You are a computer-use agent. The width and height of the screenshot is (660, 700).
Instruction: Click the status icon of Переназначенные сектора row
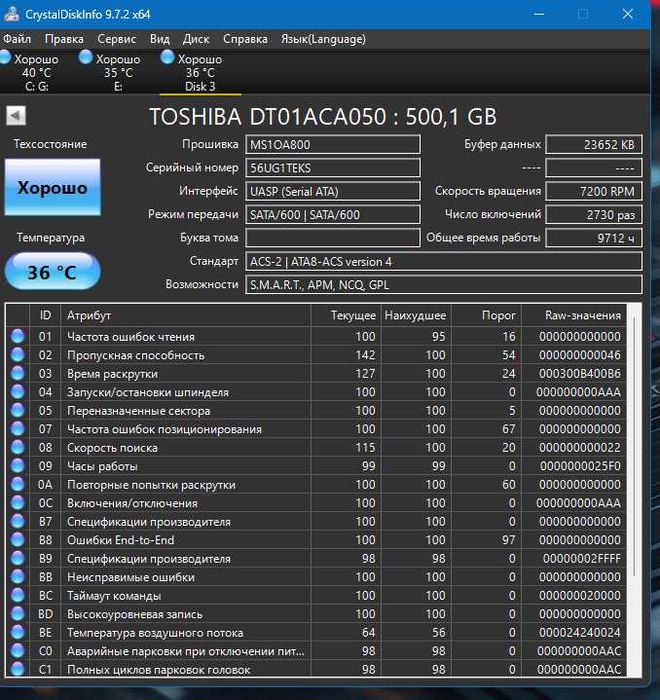click(x=17, y=410)
